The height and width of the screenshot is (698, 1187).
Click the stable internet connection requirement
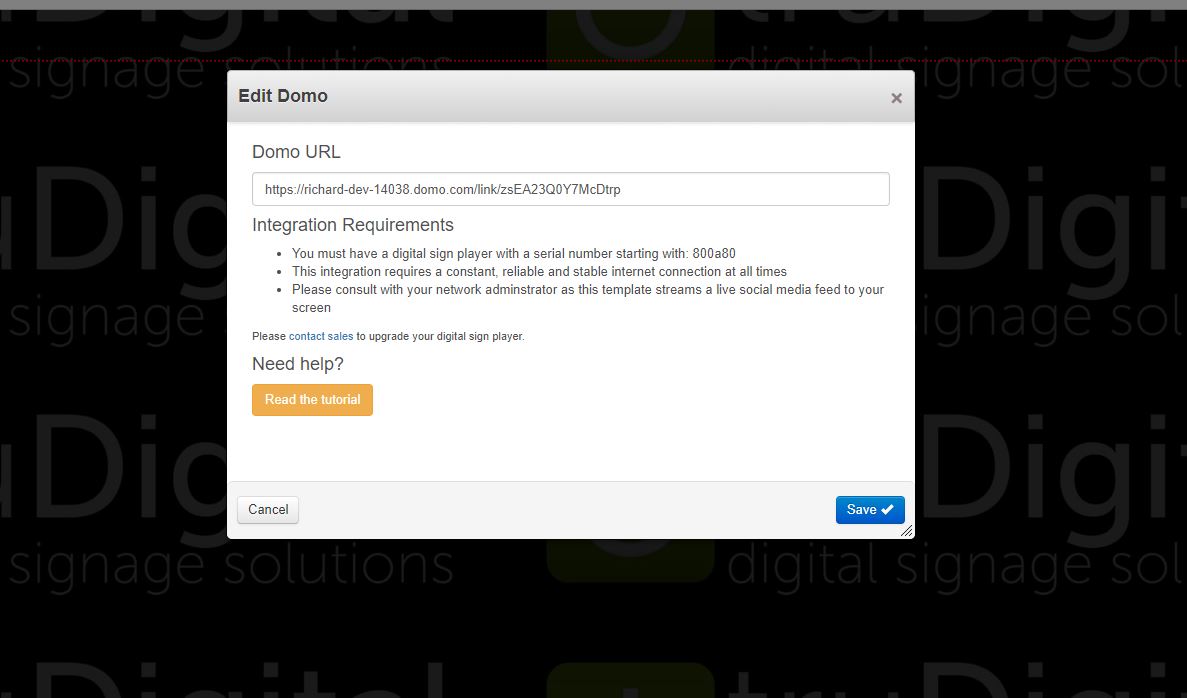[x=539, y=272]
